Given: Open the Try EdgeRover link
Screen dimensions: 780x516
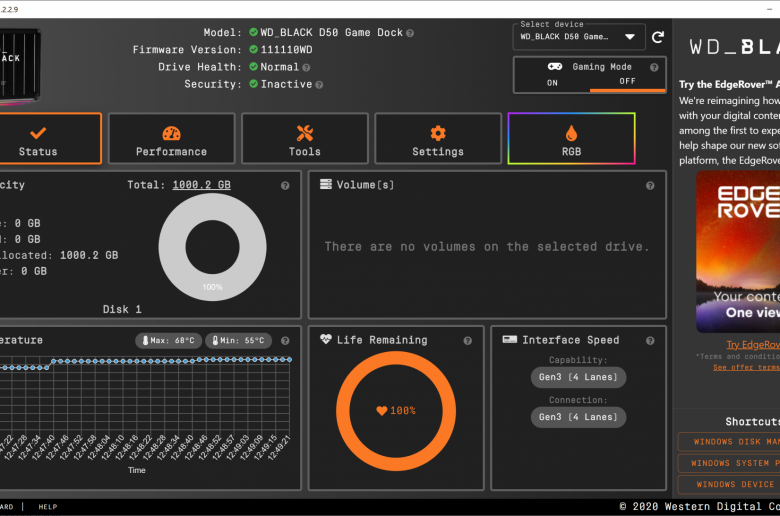Looking at the screenshot, I should pyautogui.click(x=753, y=344).
